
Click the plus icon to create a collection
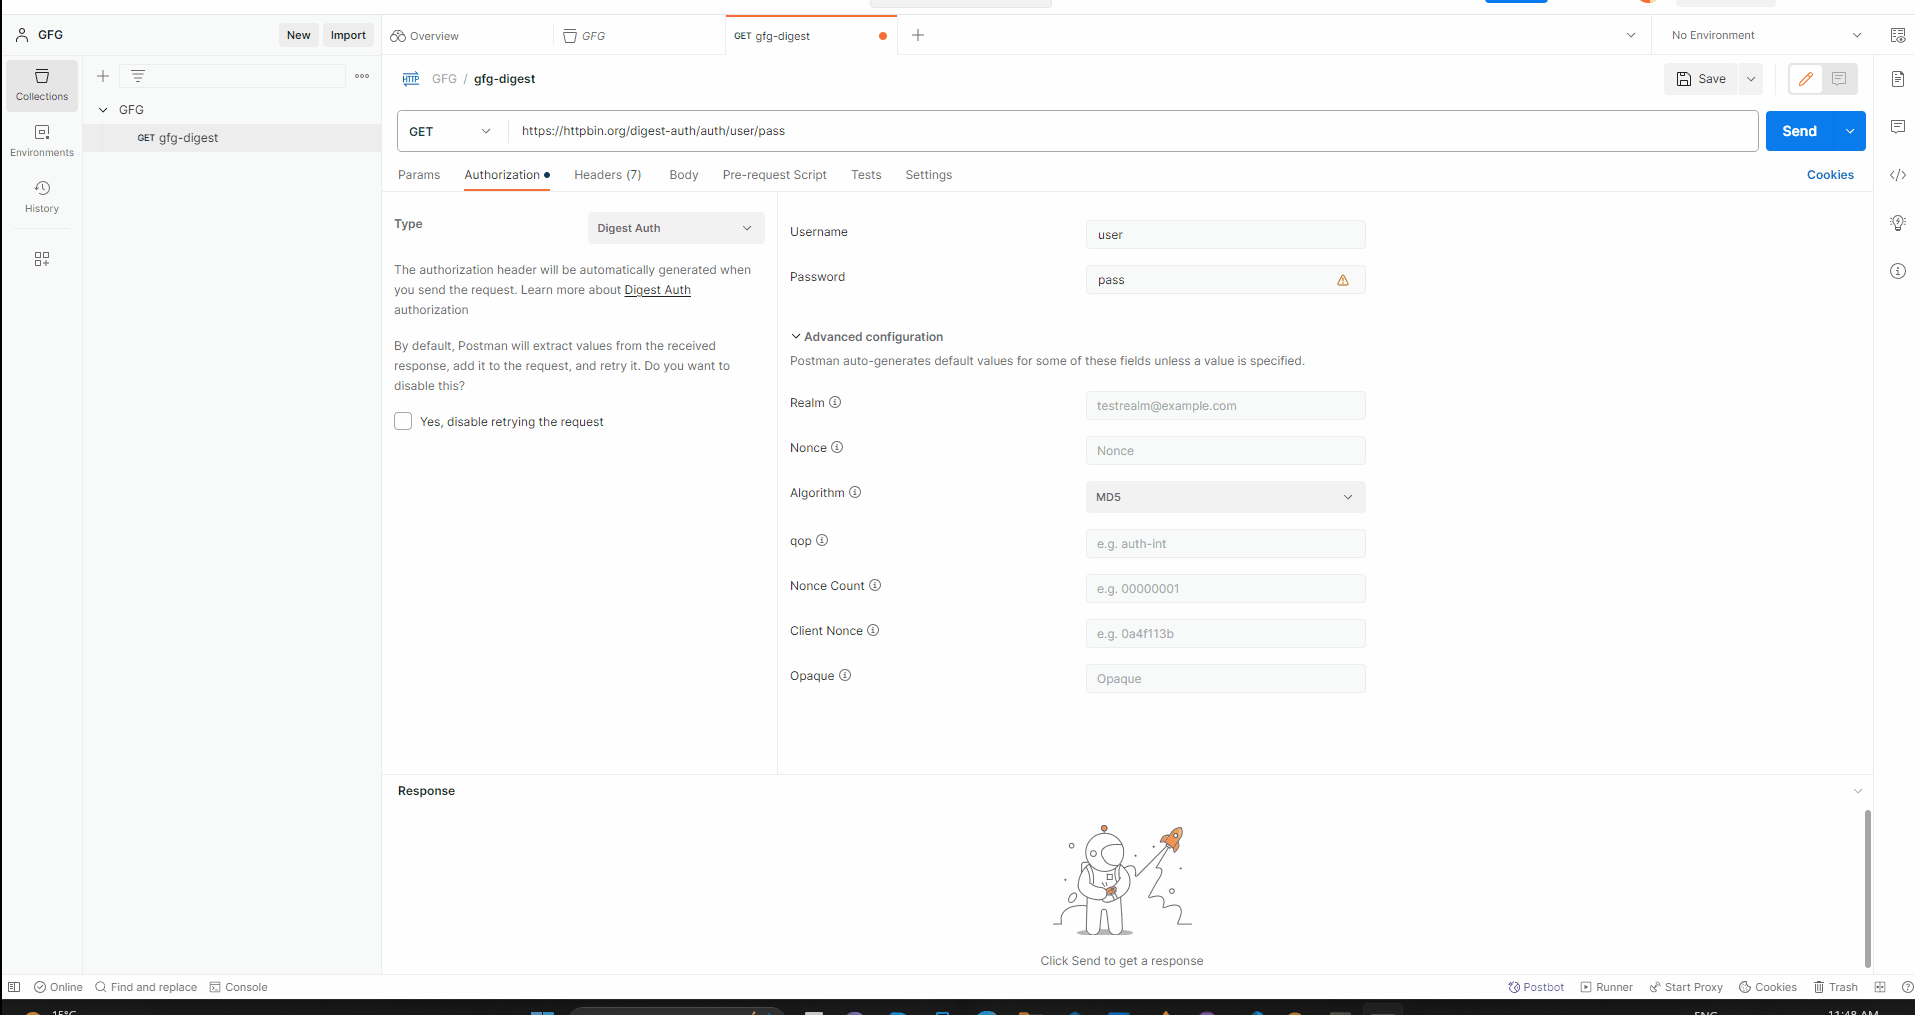point(103,76)
